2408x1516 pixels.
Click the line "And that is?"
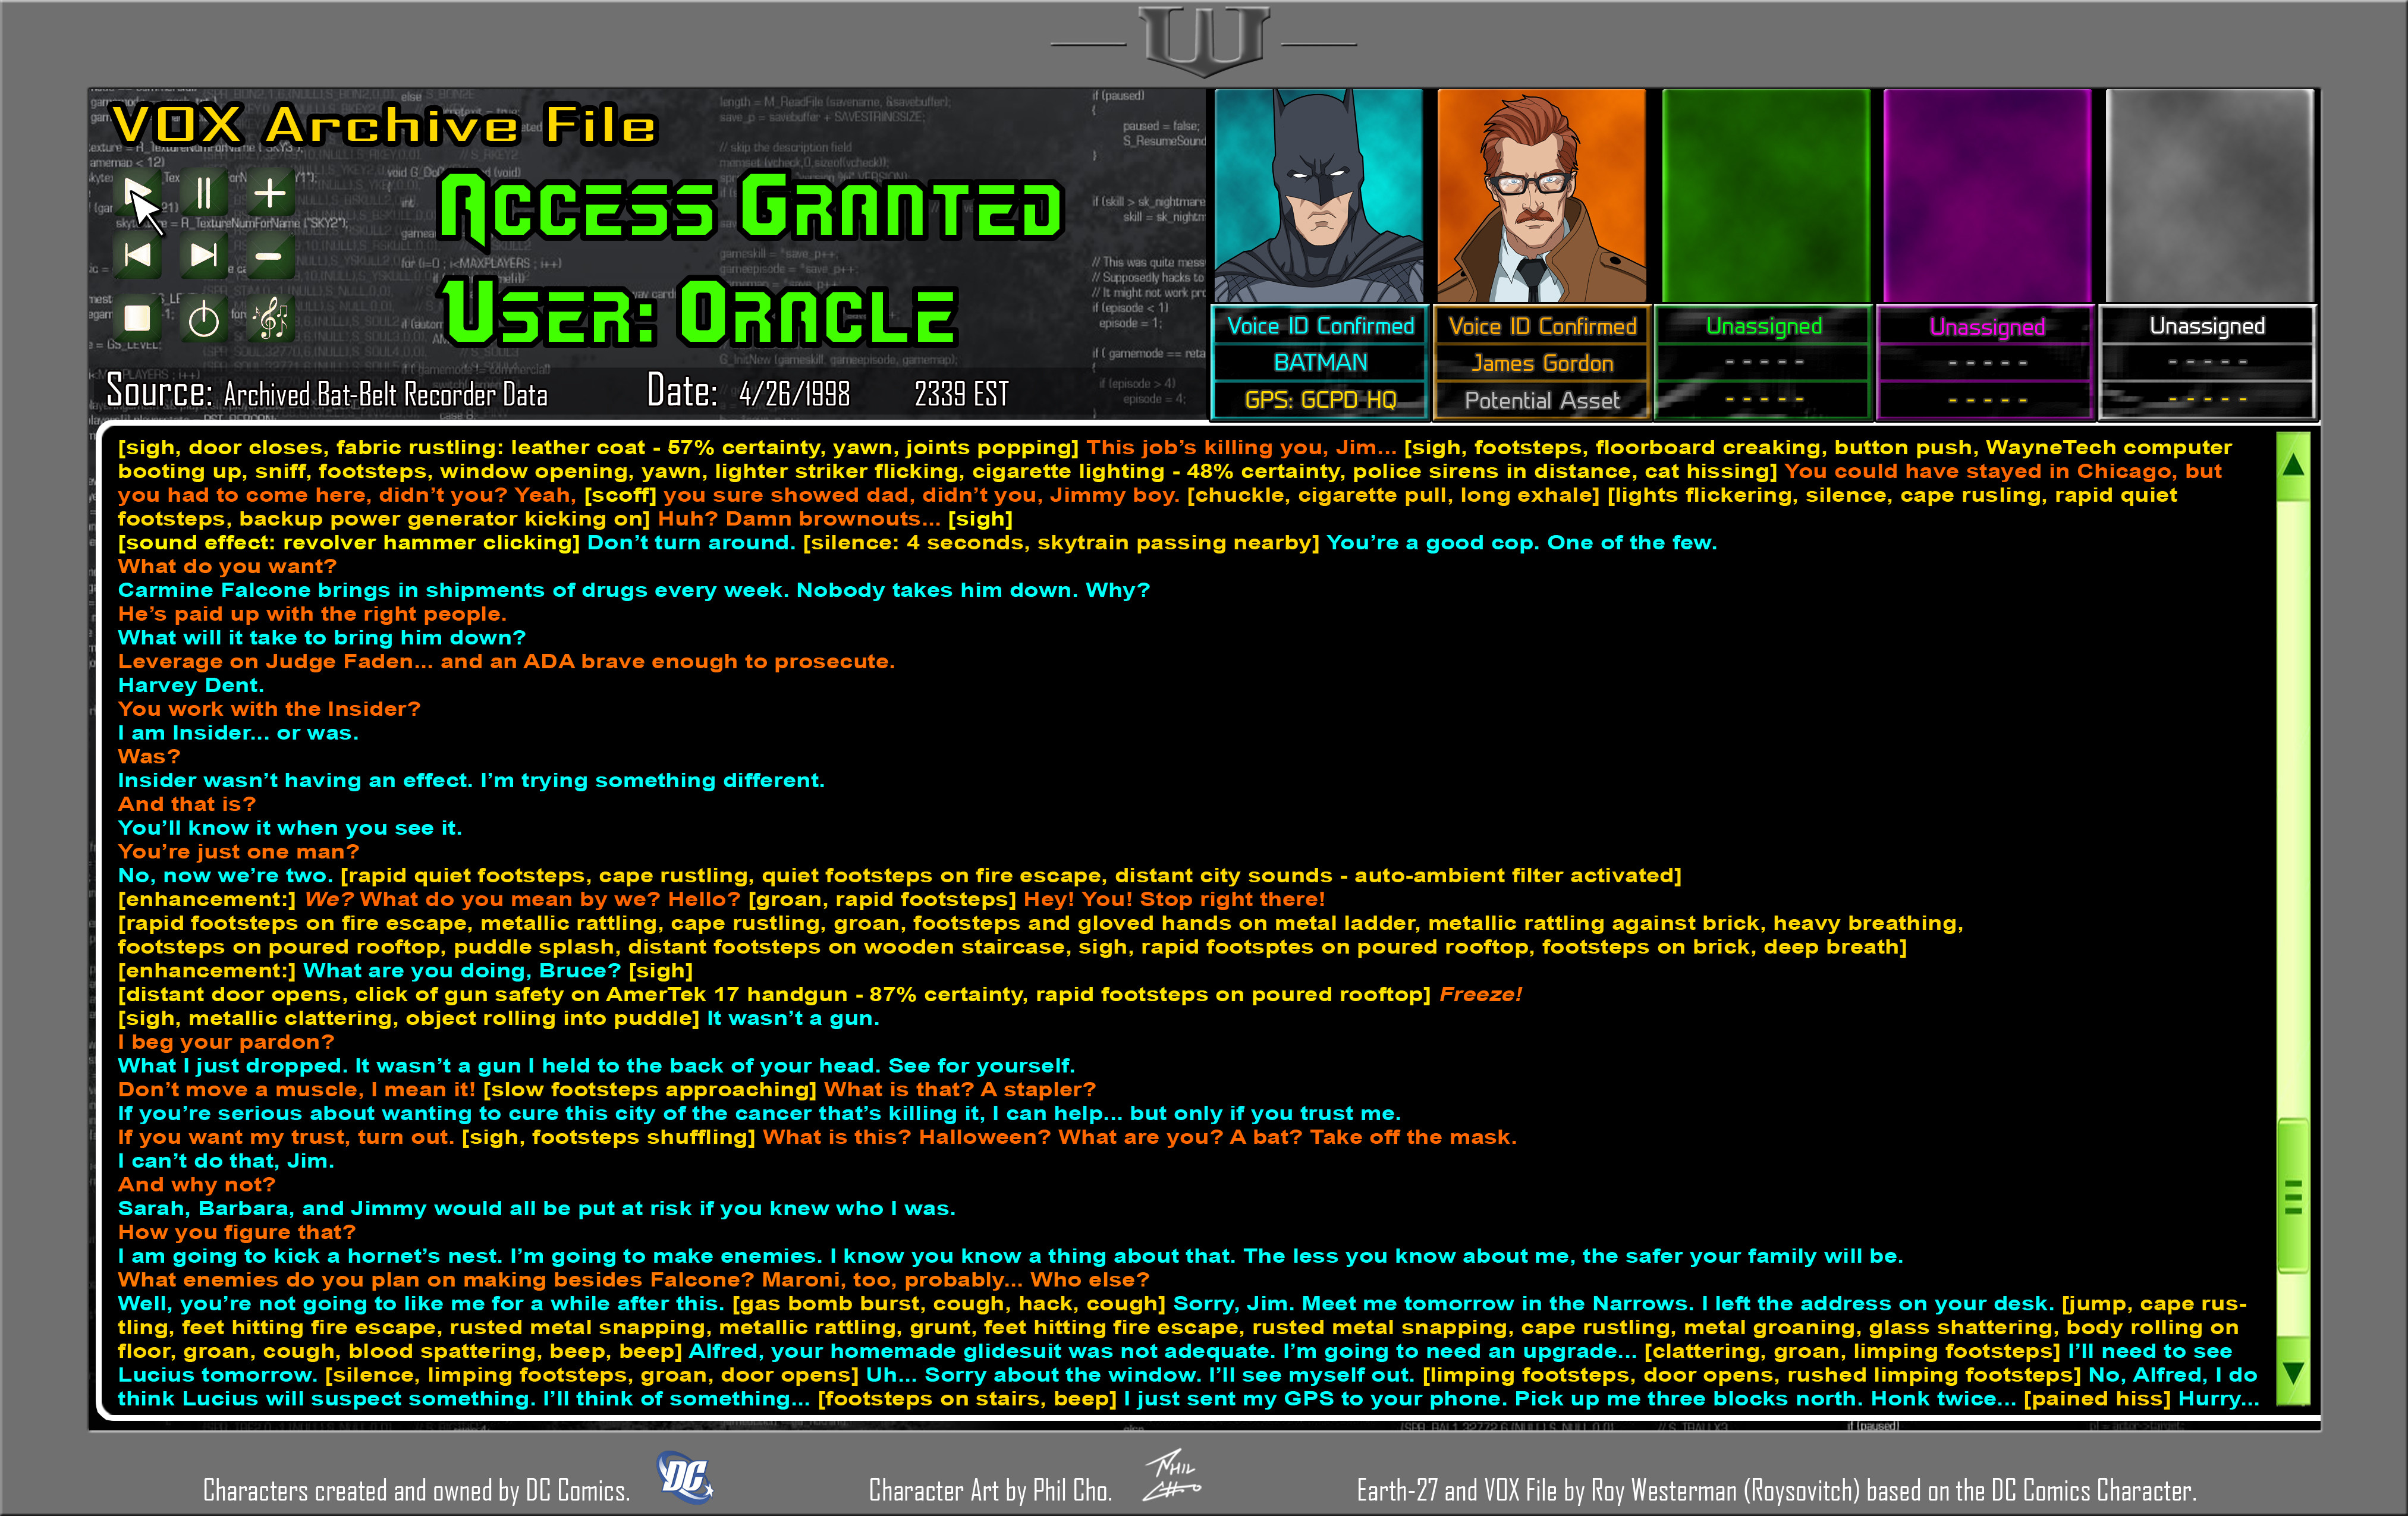point(187,803)
